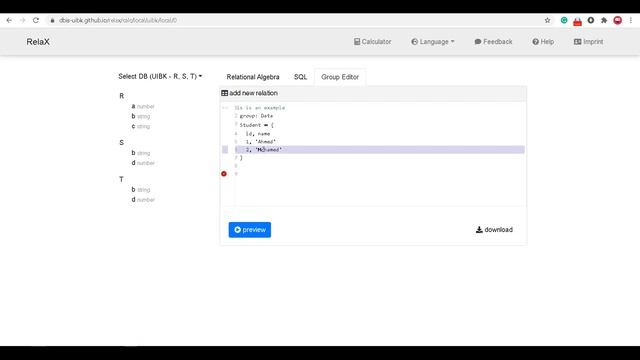The image size is (640, 360).
Task: Click the highlighted 2, 'Mohamed' line
Action: 380,150
